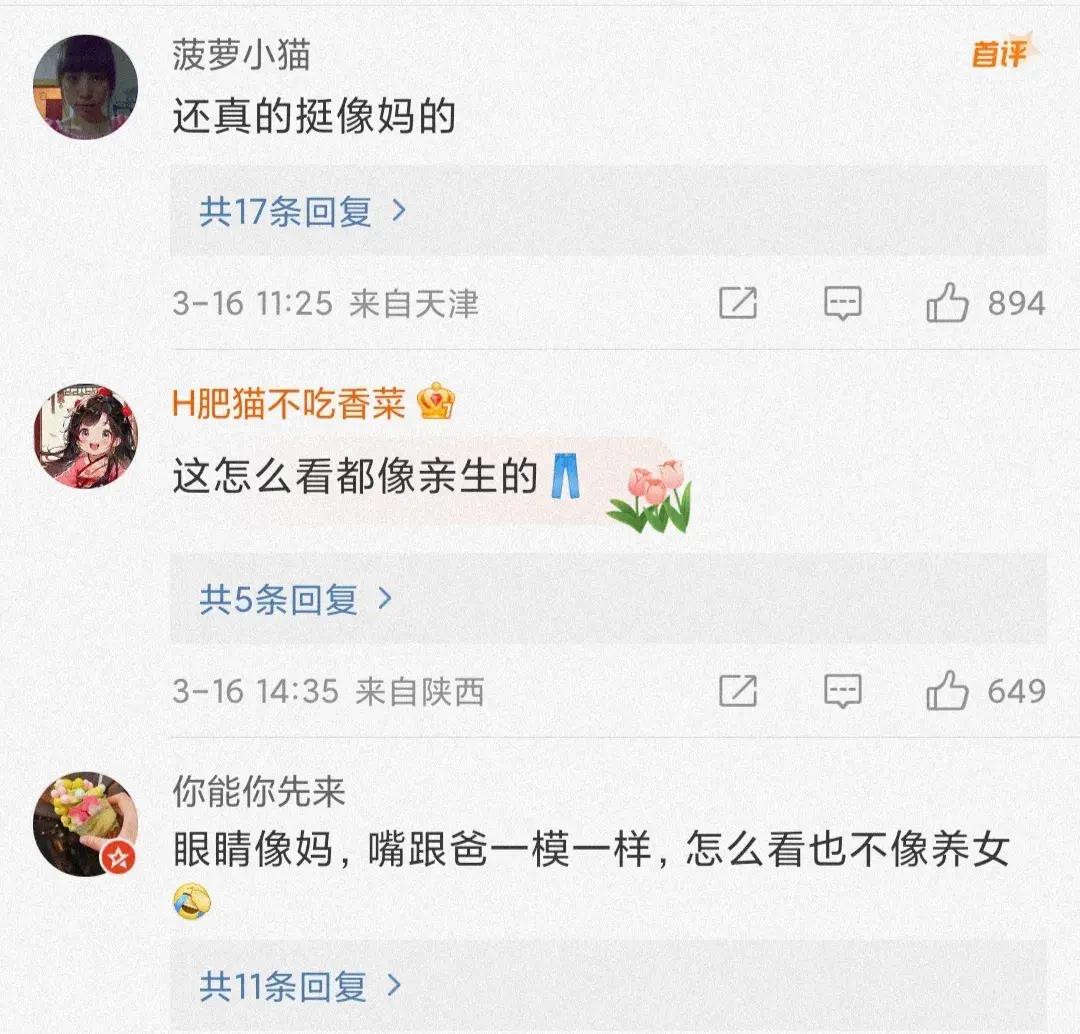Visit username 你能你先来
The width and height of the screenshot is (1080, 1034).
[x=258, y=791]
